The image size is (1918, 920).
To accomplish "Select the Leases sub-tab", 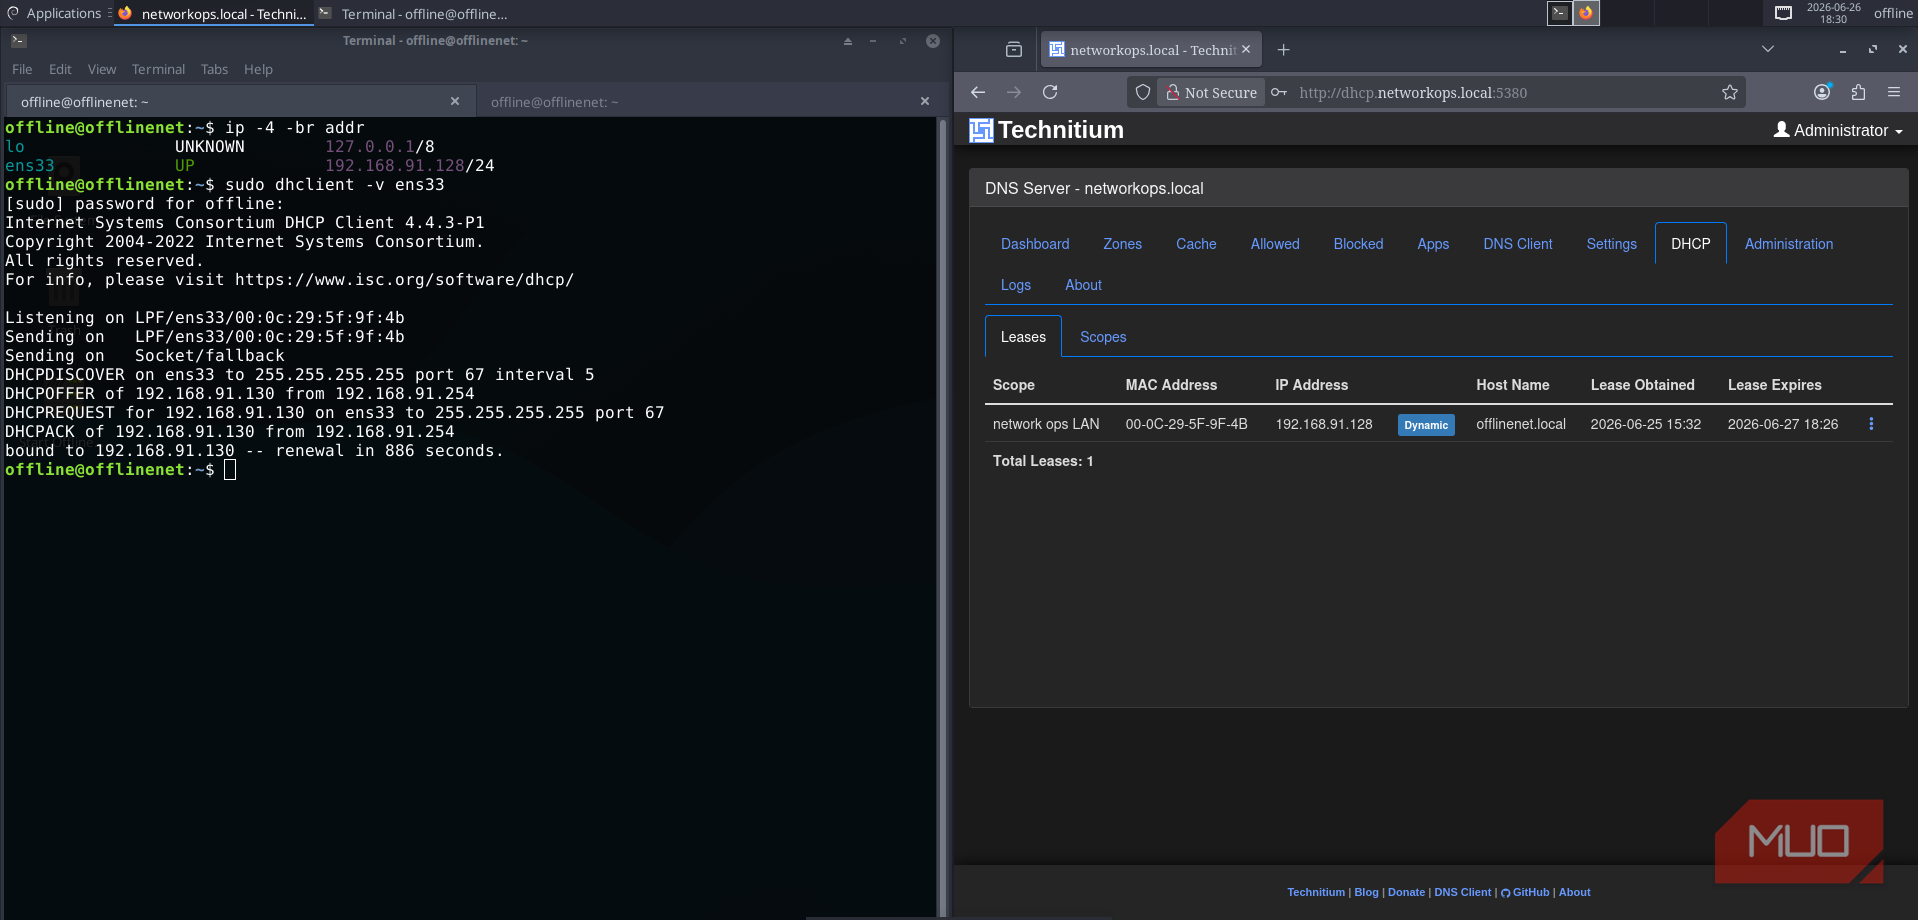I will [1023, 337].
